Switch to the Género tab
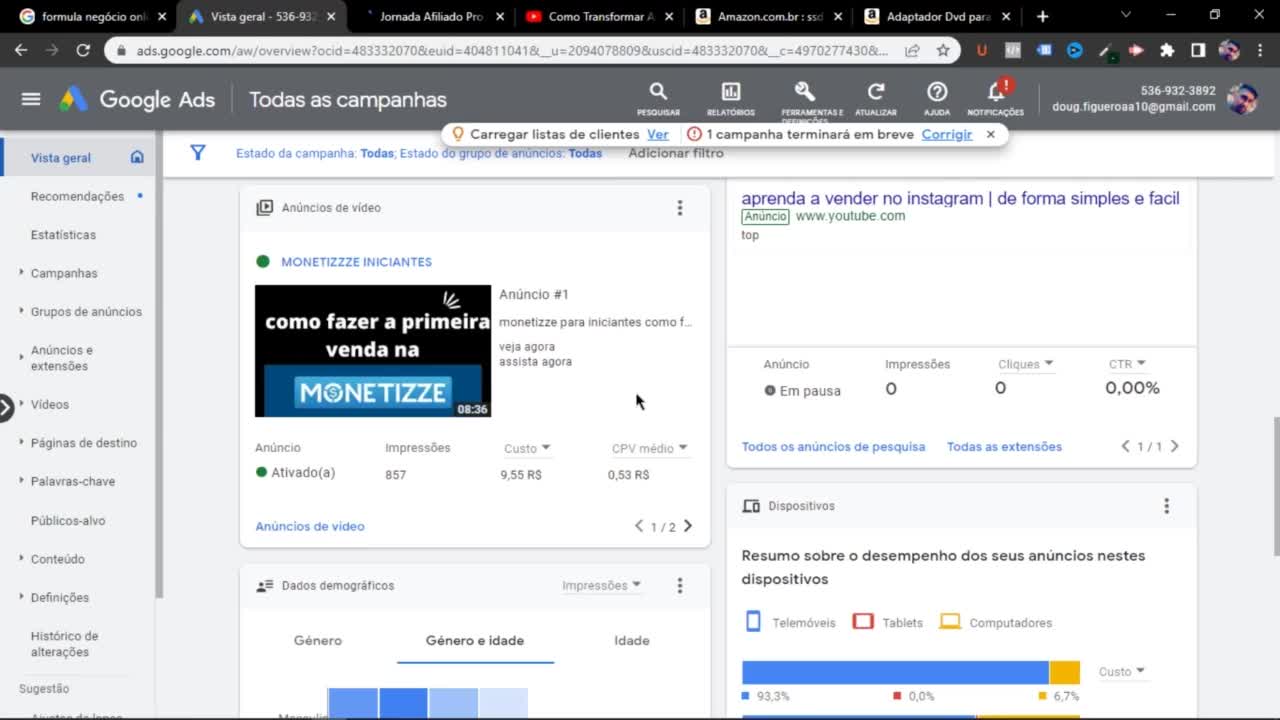 (318, 641)
